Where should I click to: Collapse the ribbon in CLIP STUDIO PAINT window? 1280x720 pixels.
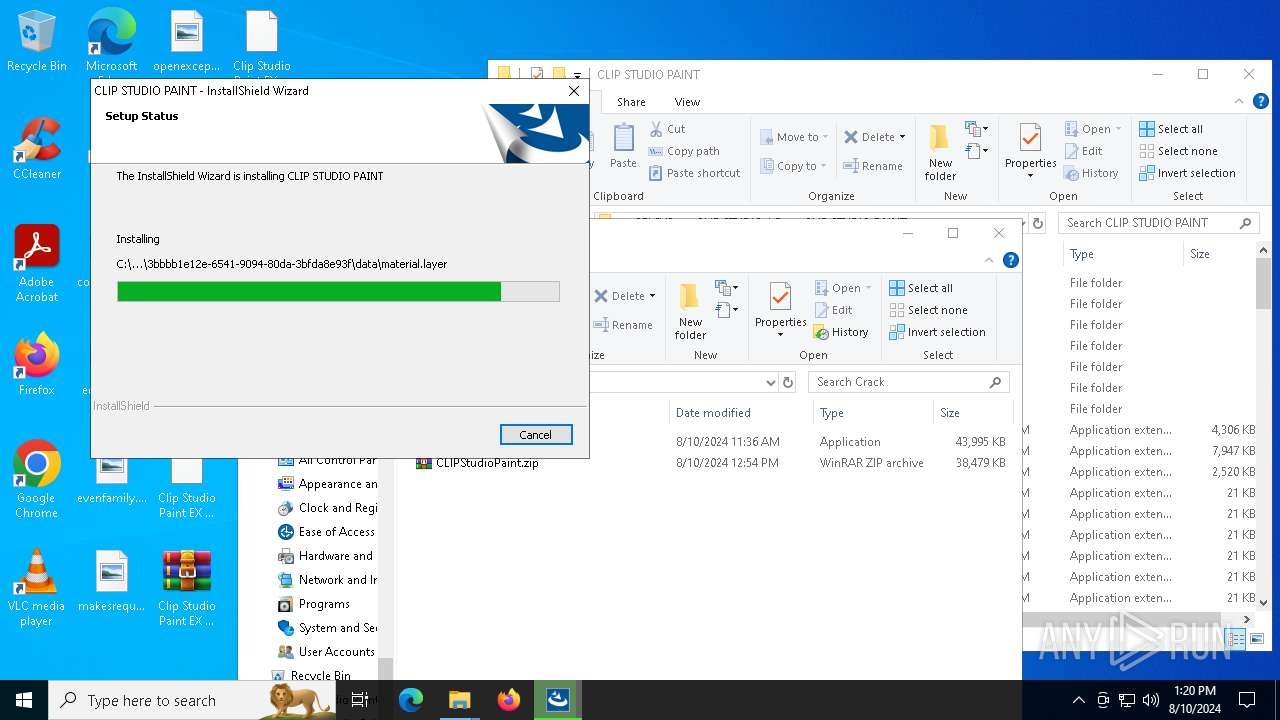tap(1241, 101)
